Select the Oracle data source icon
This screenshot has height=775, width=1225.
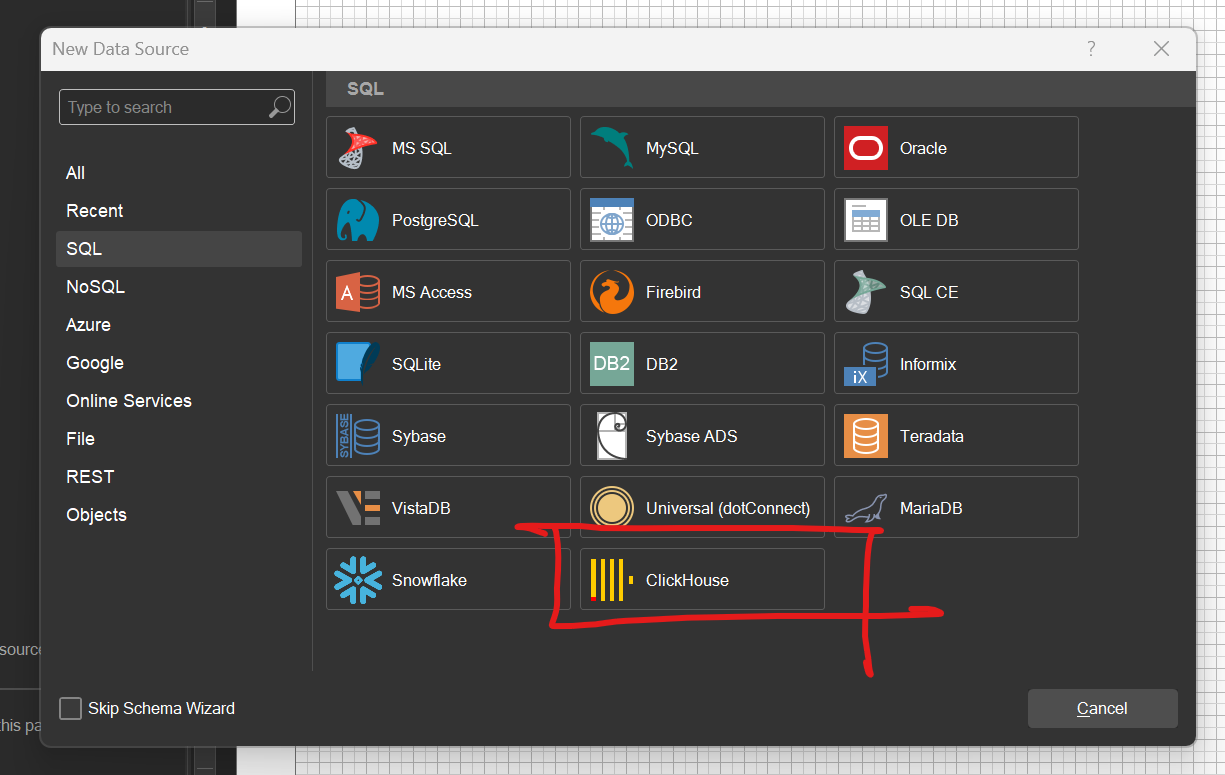pyautogui.click(x=865, y=146)
